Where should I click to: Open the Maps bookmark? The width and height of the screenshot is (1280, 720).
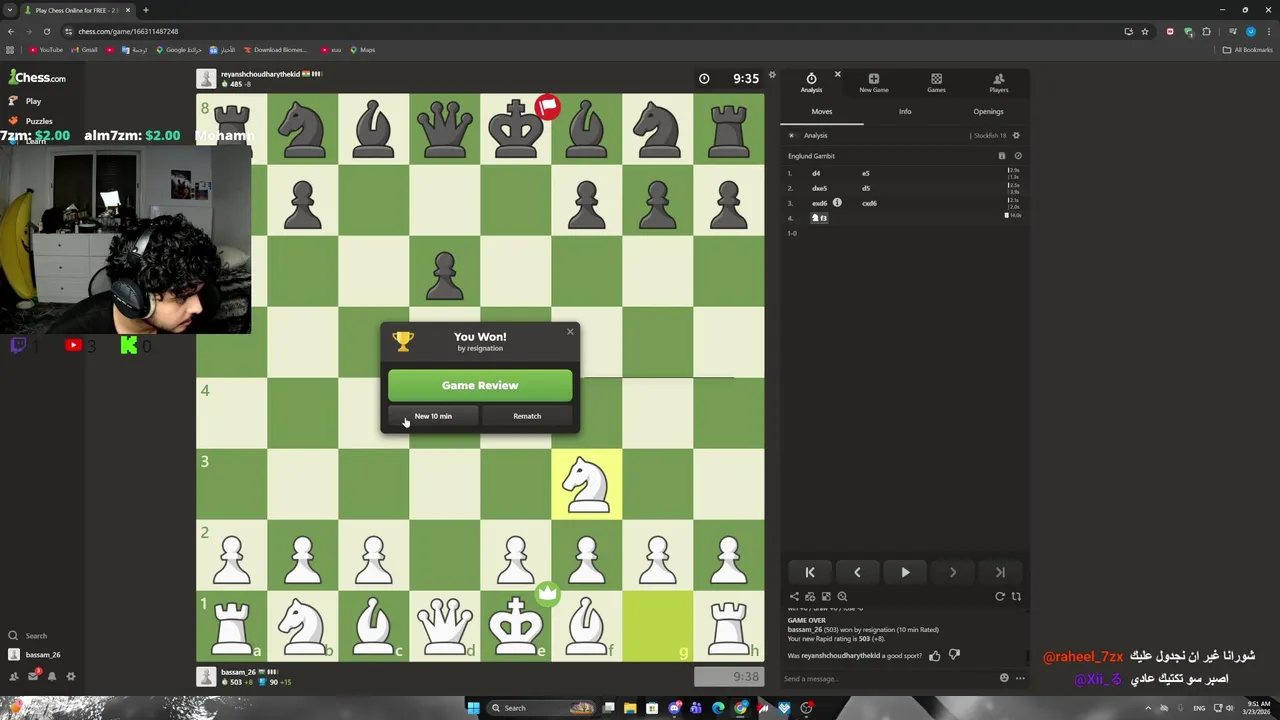pos(363,50)
